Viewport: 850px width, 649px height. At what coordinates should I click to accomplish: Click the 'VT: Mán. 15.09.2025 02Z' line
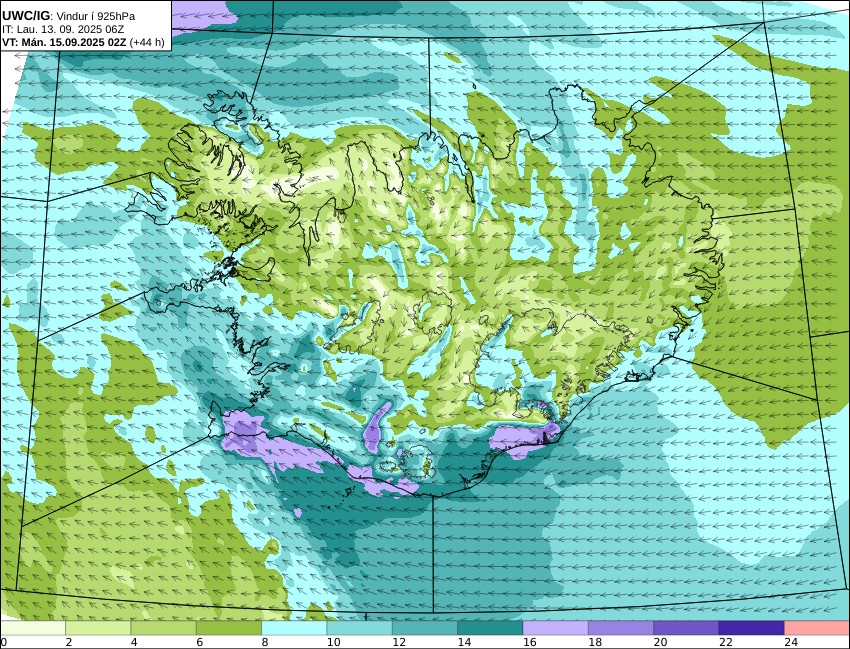tap(64, 42)
